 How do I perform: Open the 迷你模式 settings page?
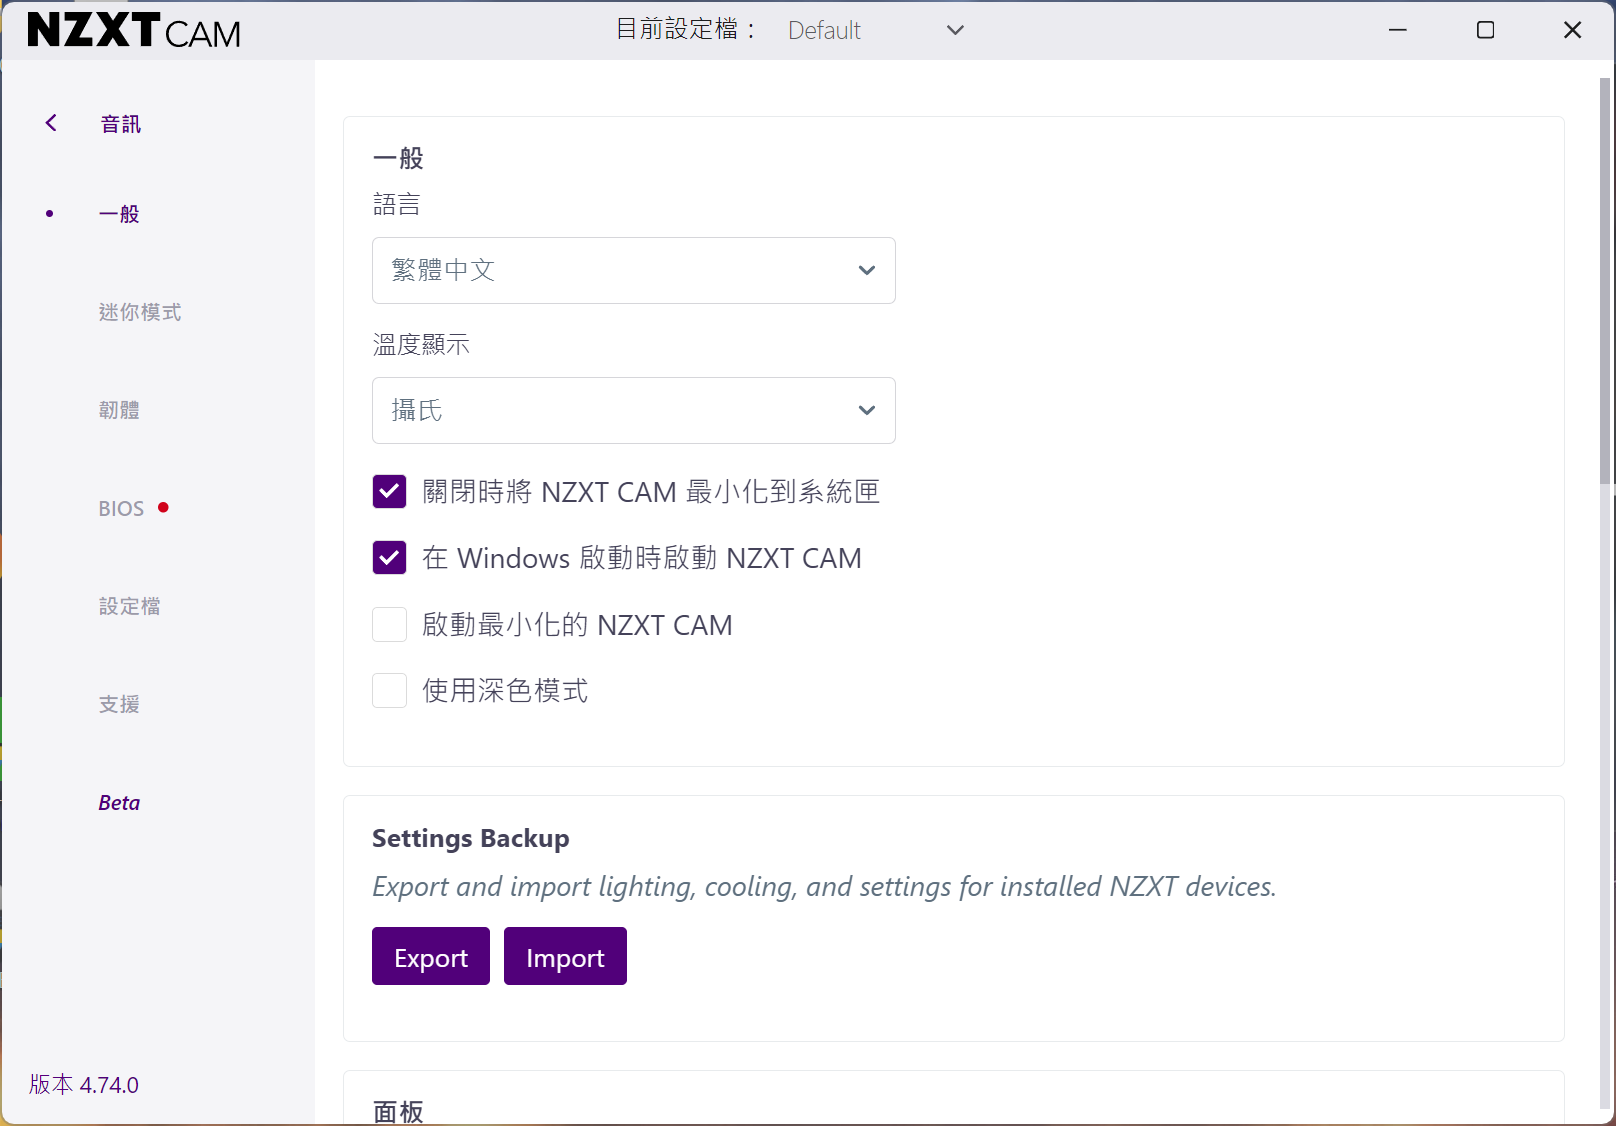(140, 312)
